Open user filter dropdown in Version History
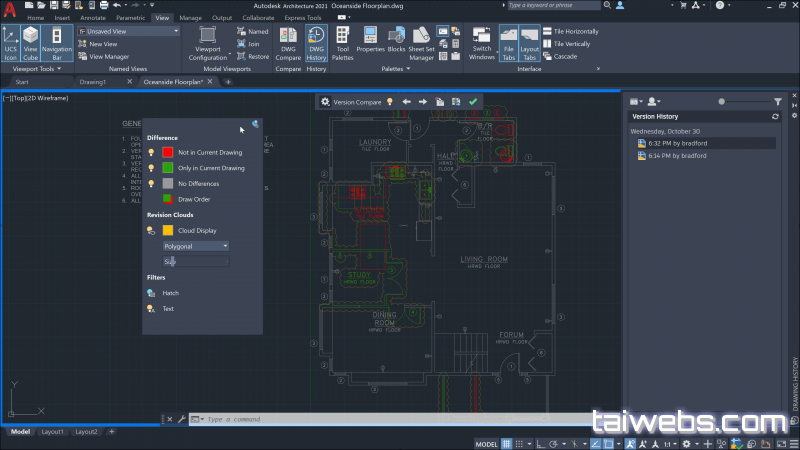800x450 pixels. point(654,102)
